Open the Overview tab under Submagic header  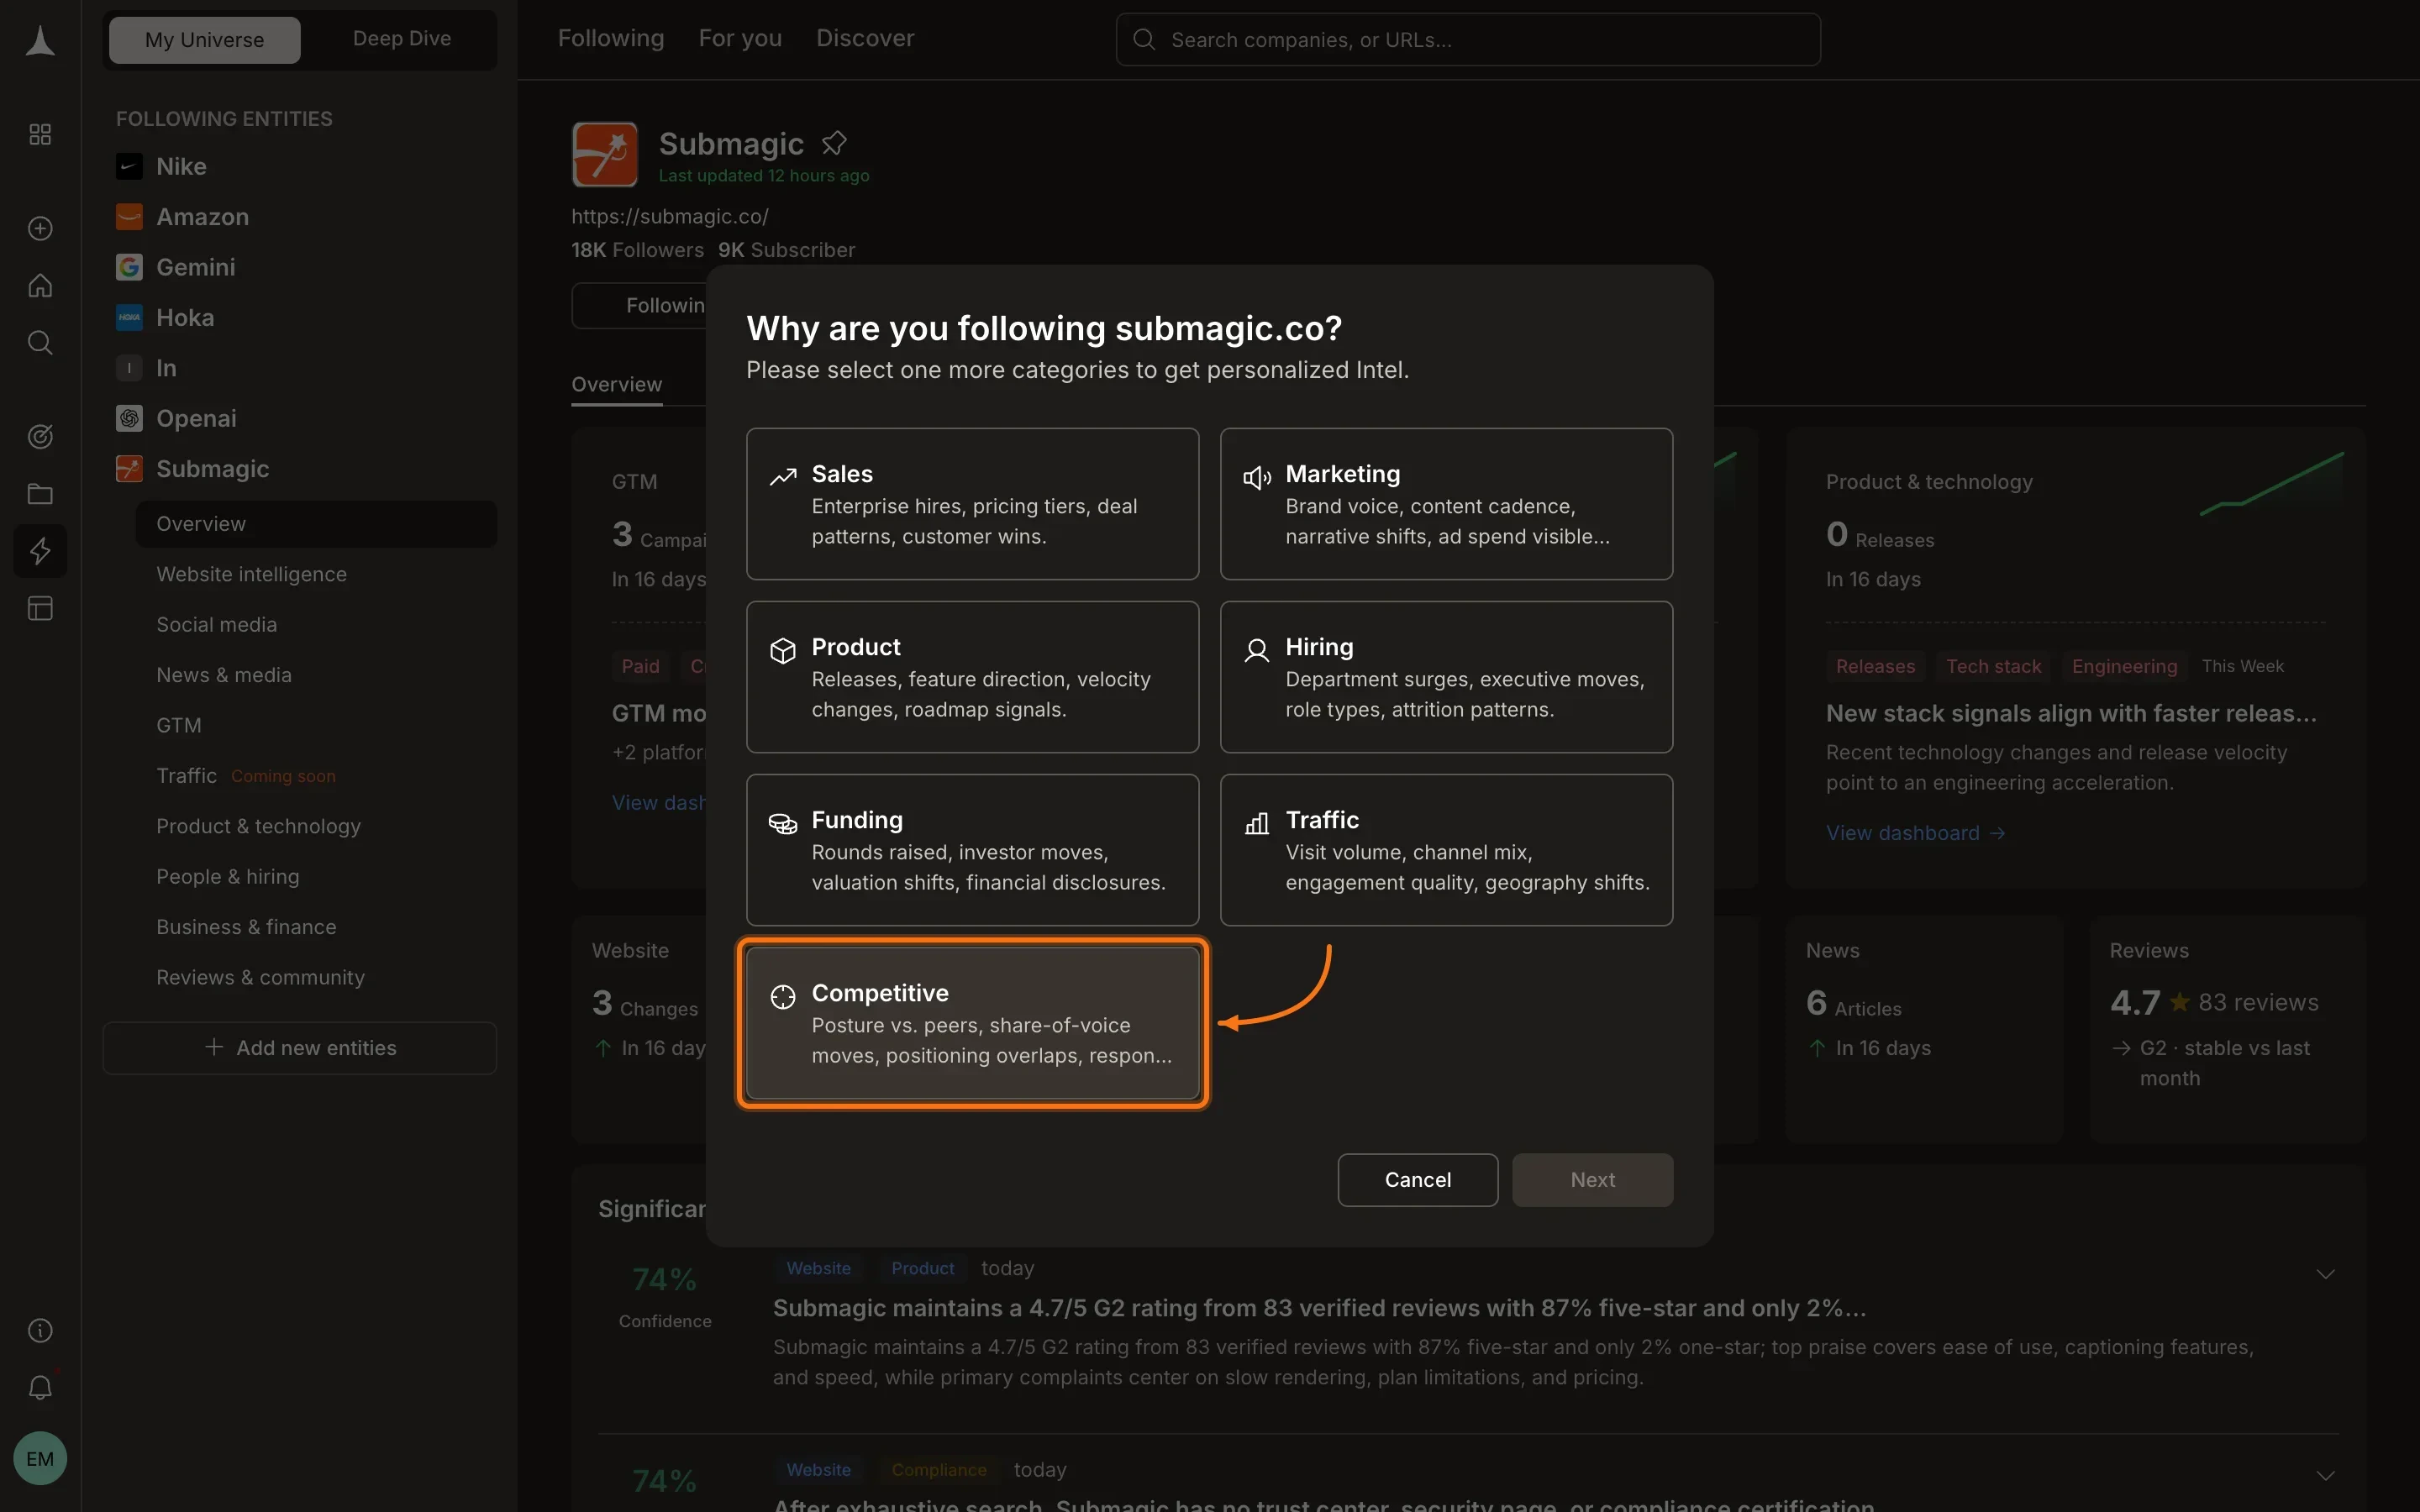[617, 385]
